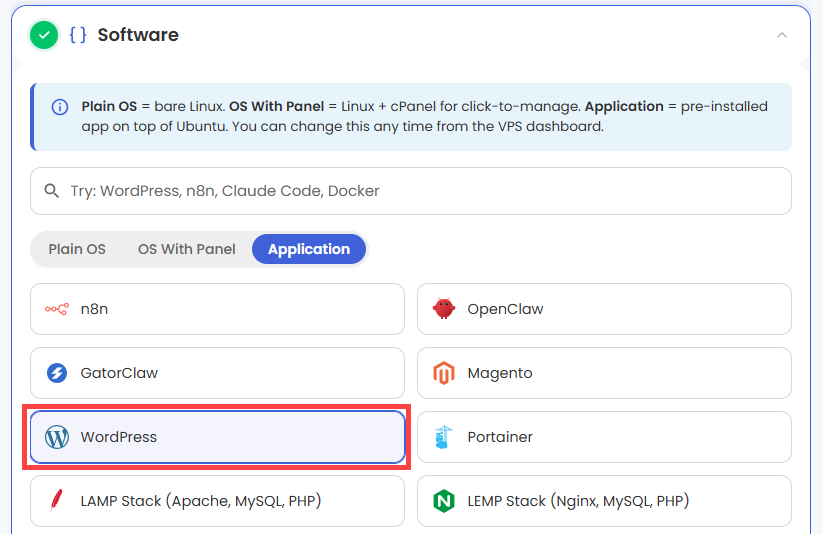Click the red OpenClaw mascot icon
823x534 pixels.
click(x=444, y=309)
